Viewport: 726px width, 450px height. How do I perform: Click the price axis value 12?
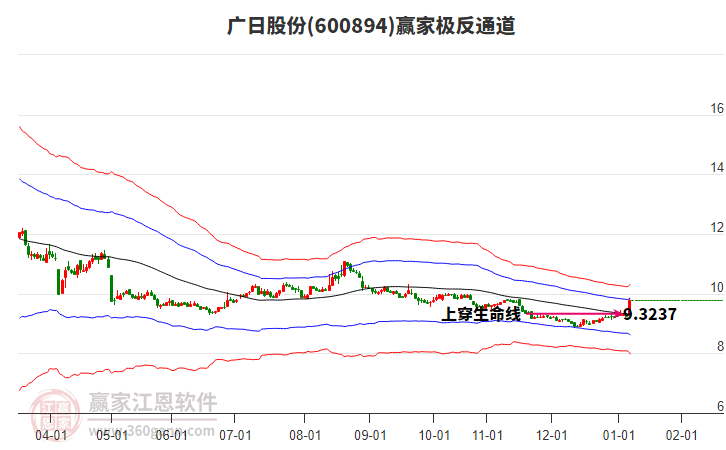(717, 227)
